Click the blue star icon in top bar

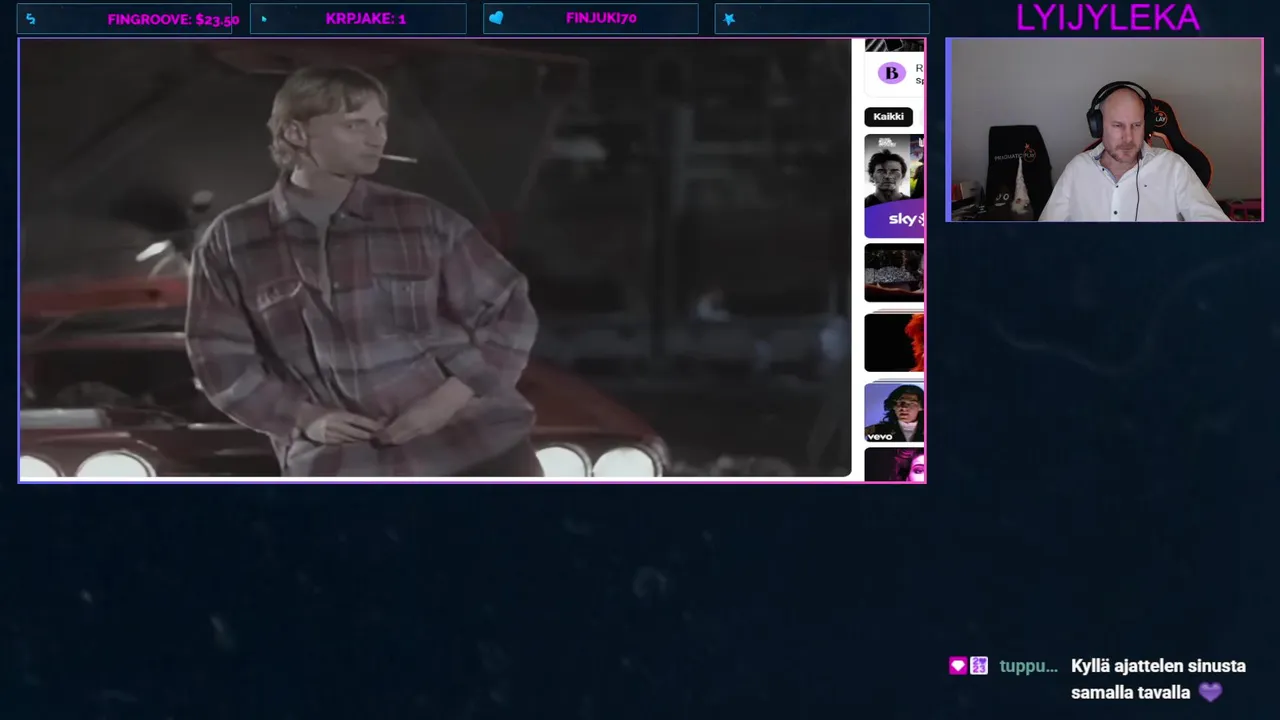tap(729, 19)
